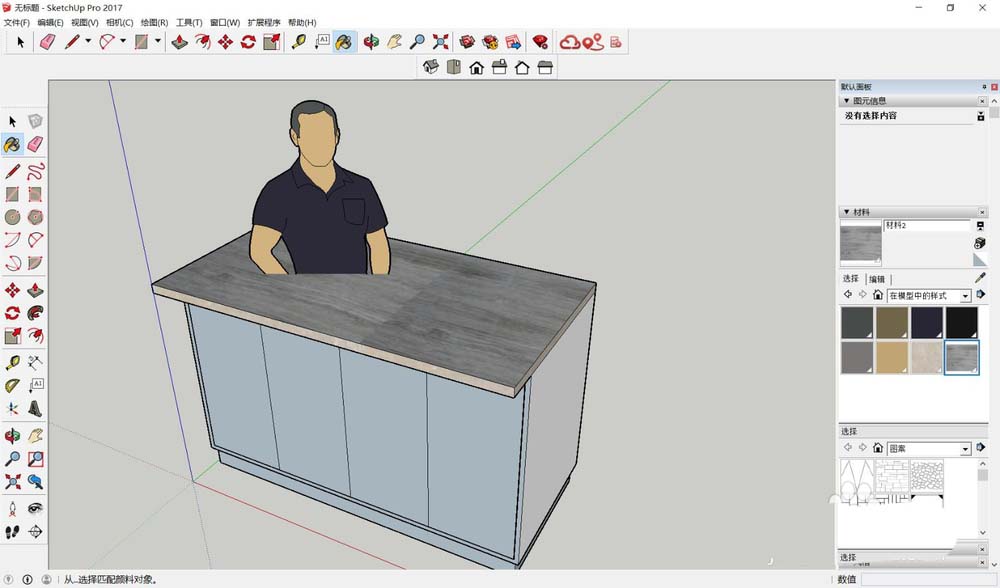
Task: Select the Orbit tool in top toolbar
Action: click(371, 42)
